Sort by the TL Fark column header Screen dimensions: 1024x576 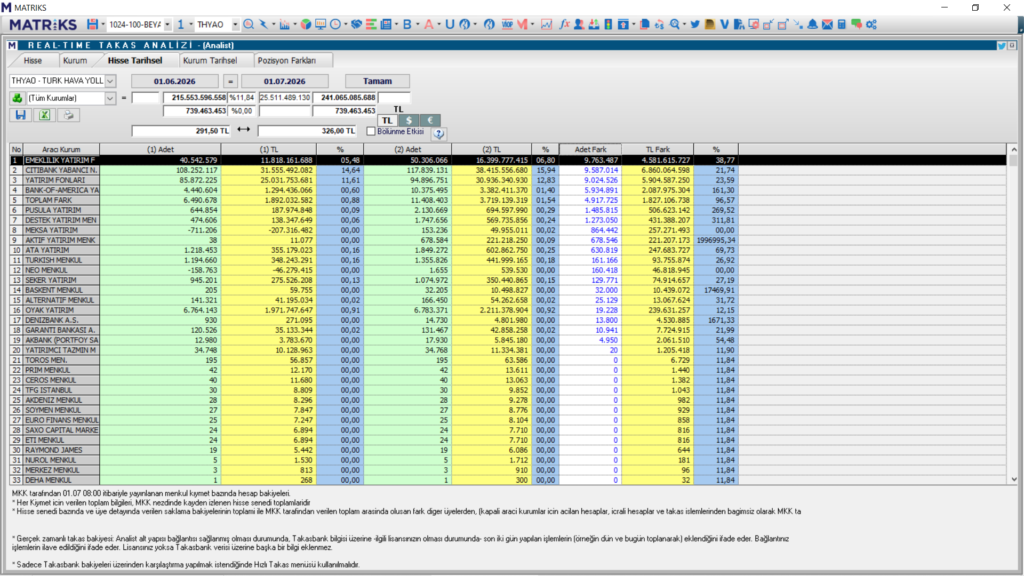pyautogui.click(x=658, y=150)
